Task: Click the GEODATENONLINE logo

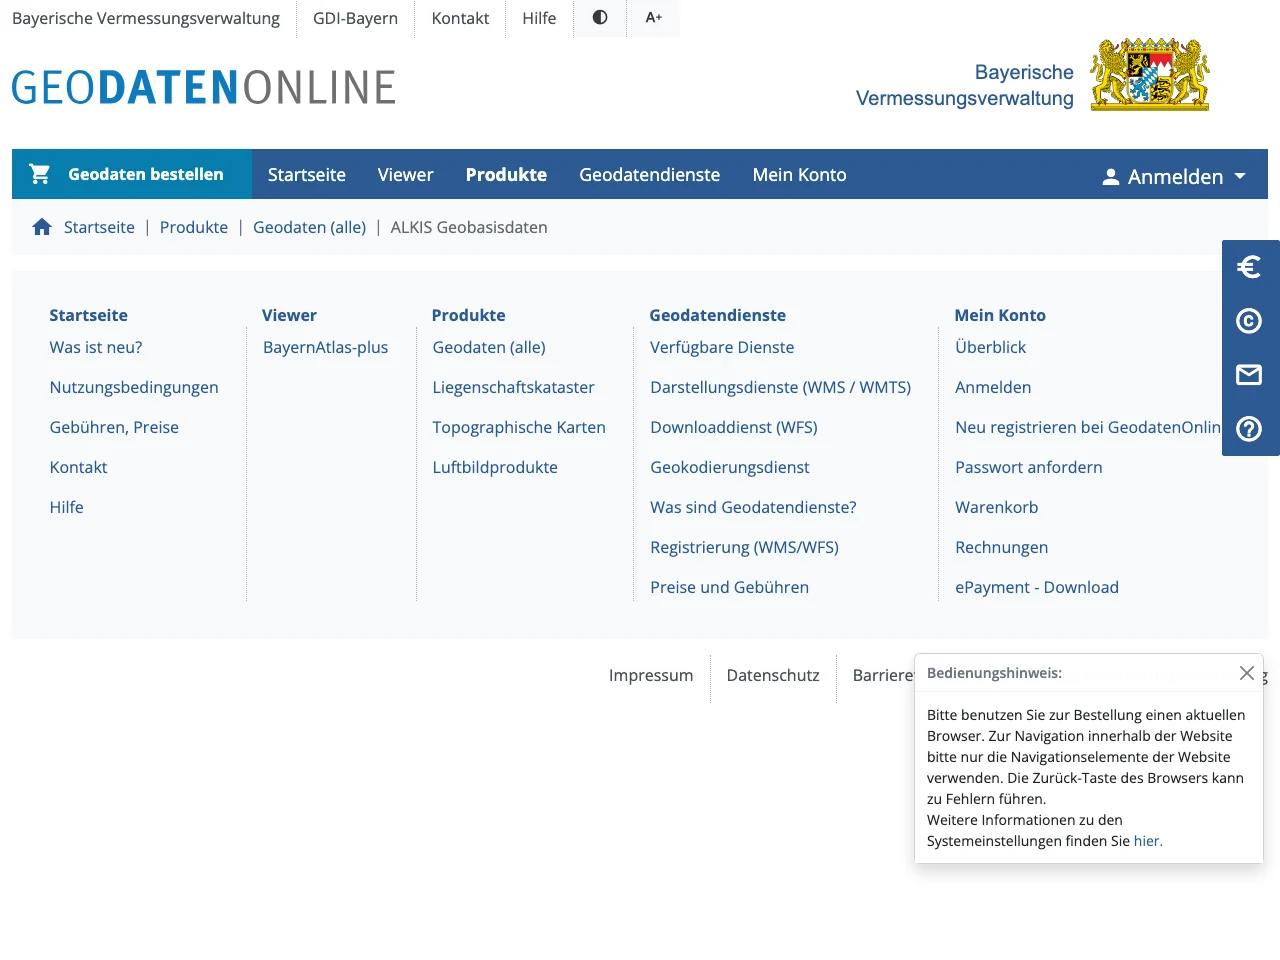Action: [204, 87]
